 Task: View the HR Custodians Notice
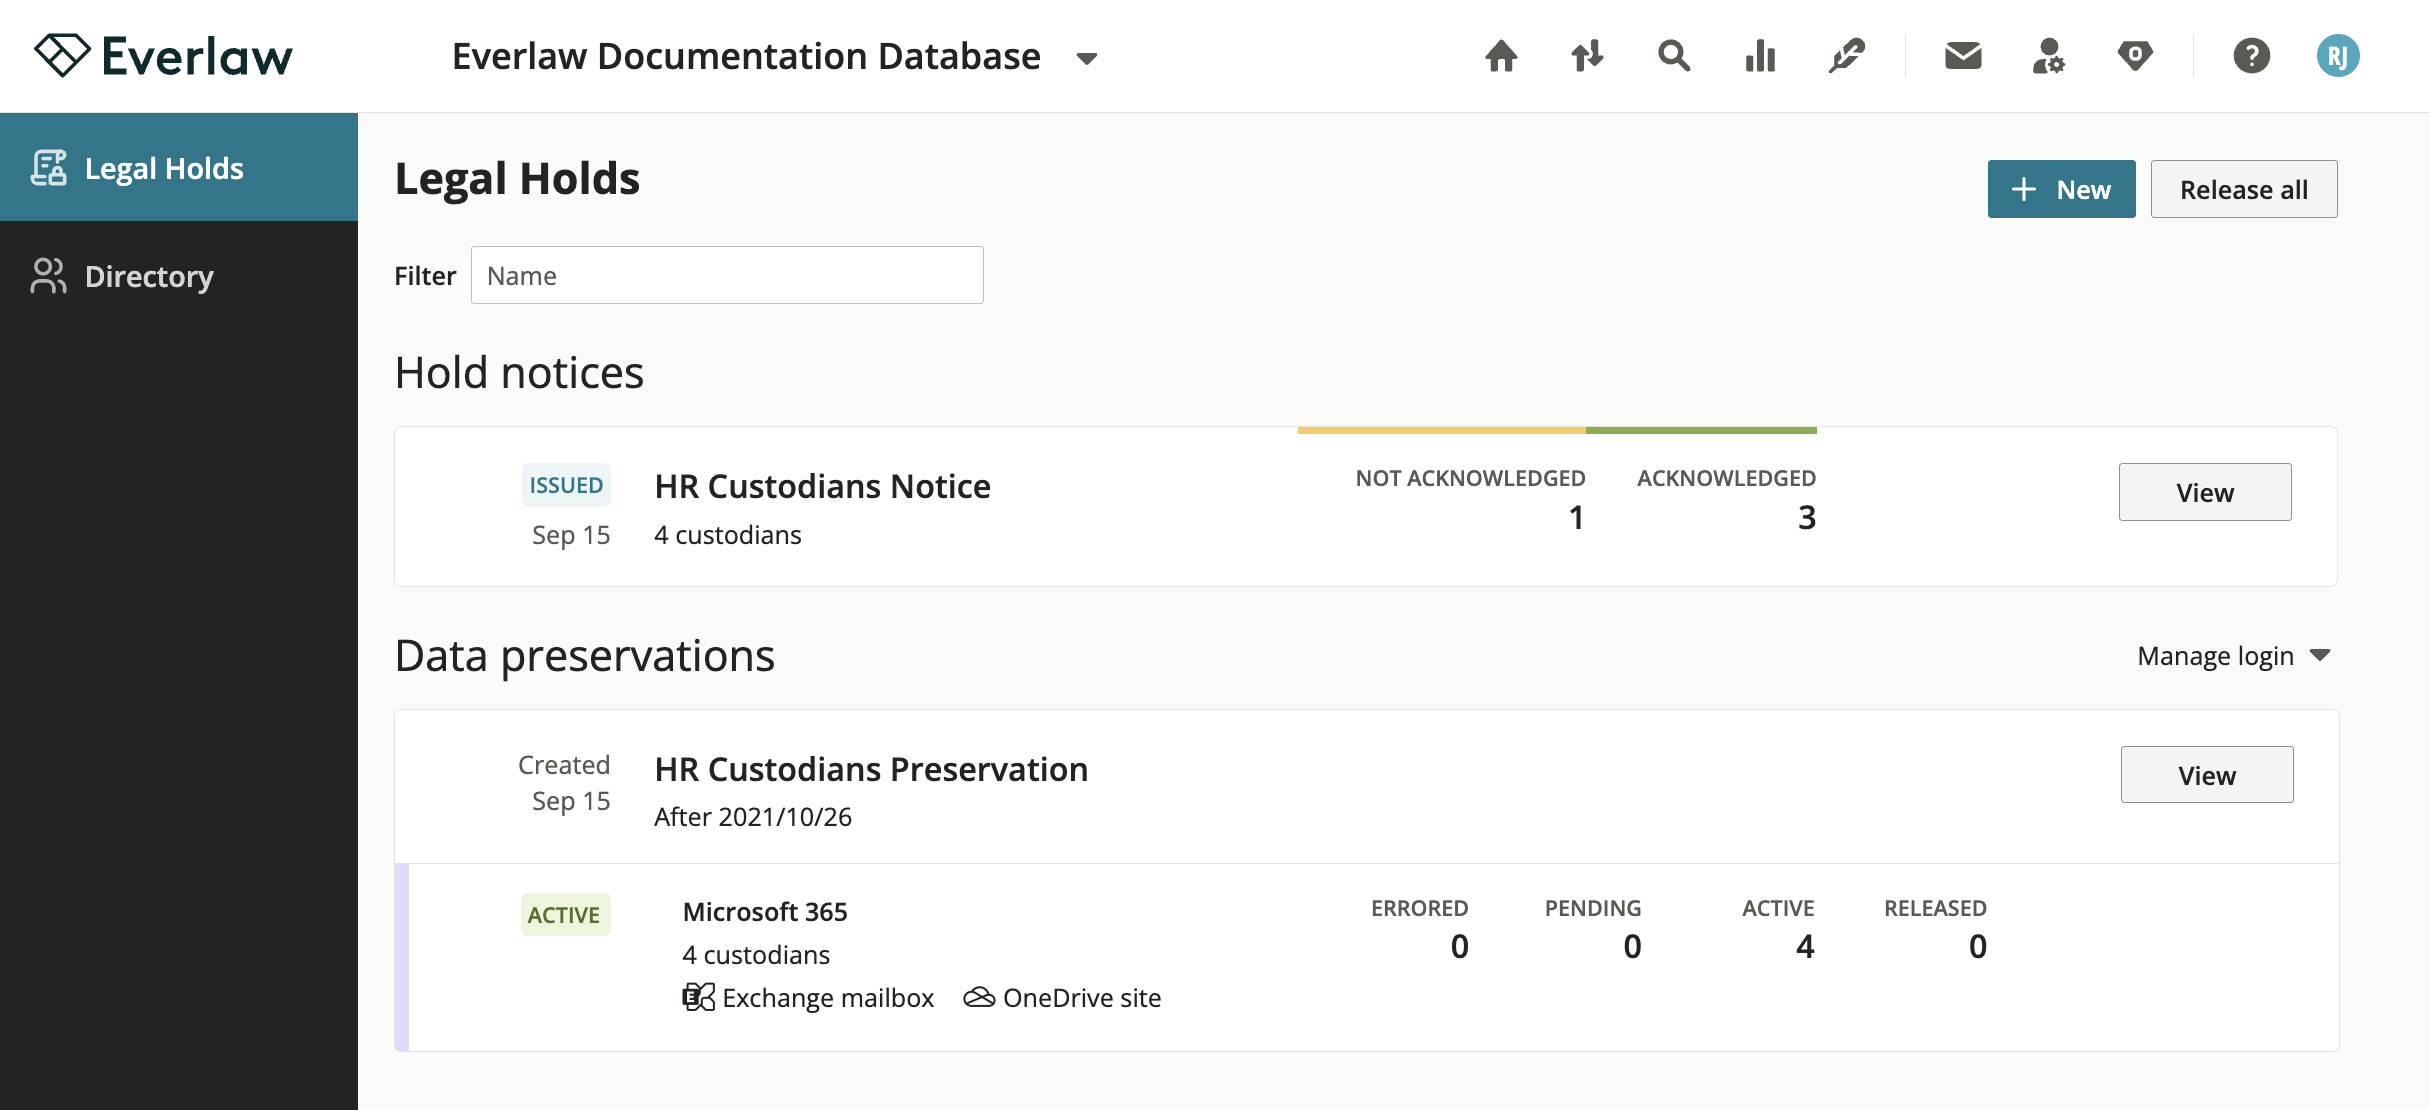pyautogui.click(x=2205, y=491)
